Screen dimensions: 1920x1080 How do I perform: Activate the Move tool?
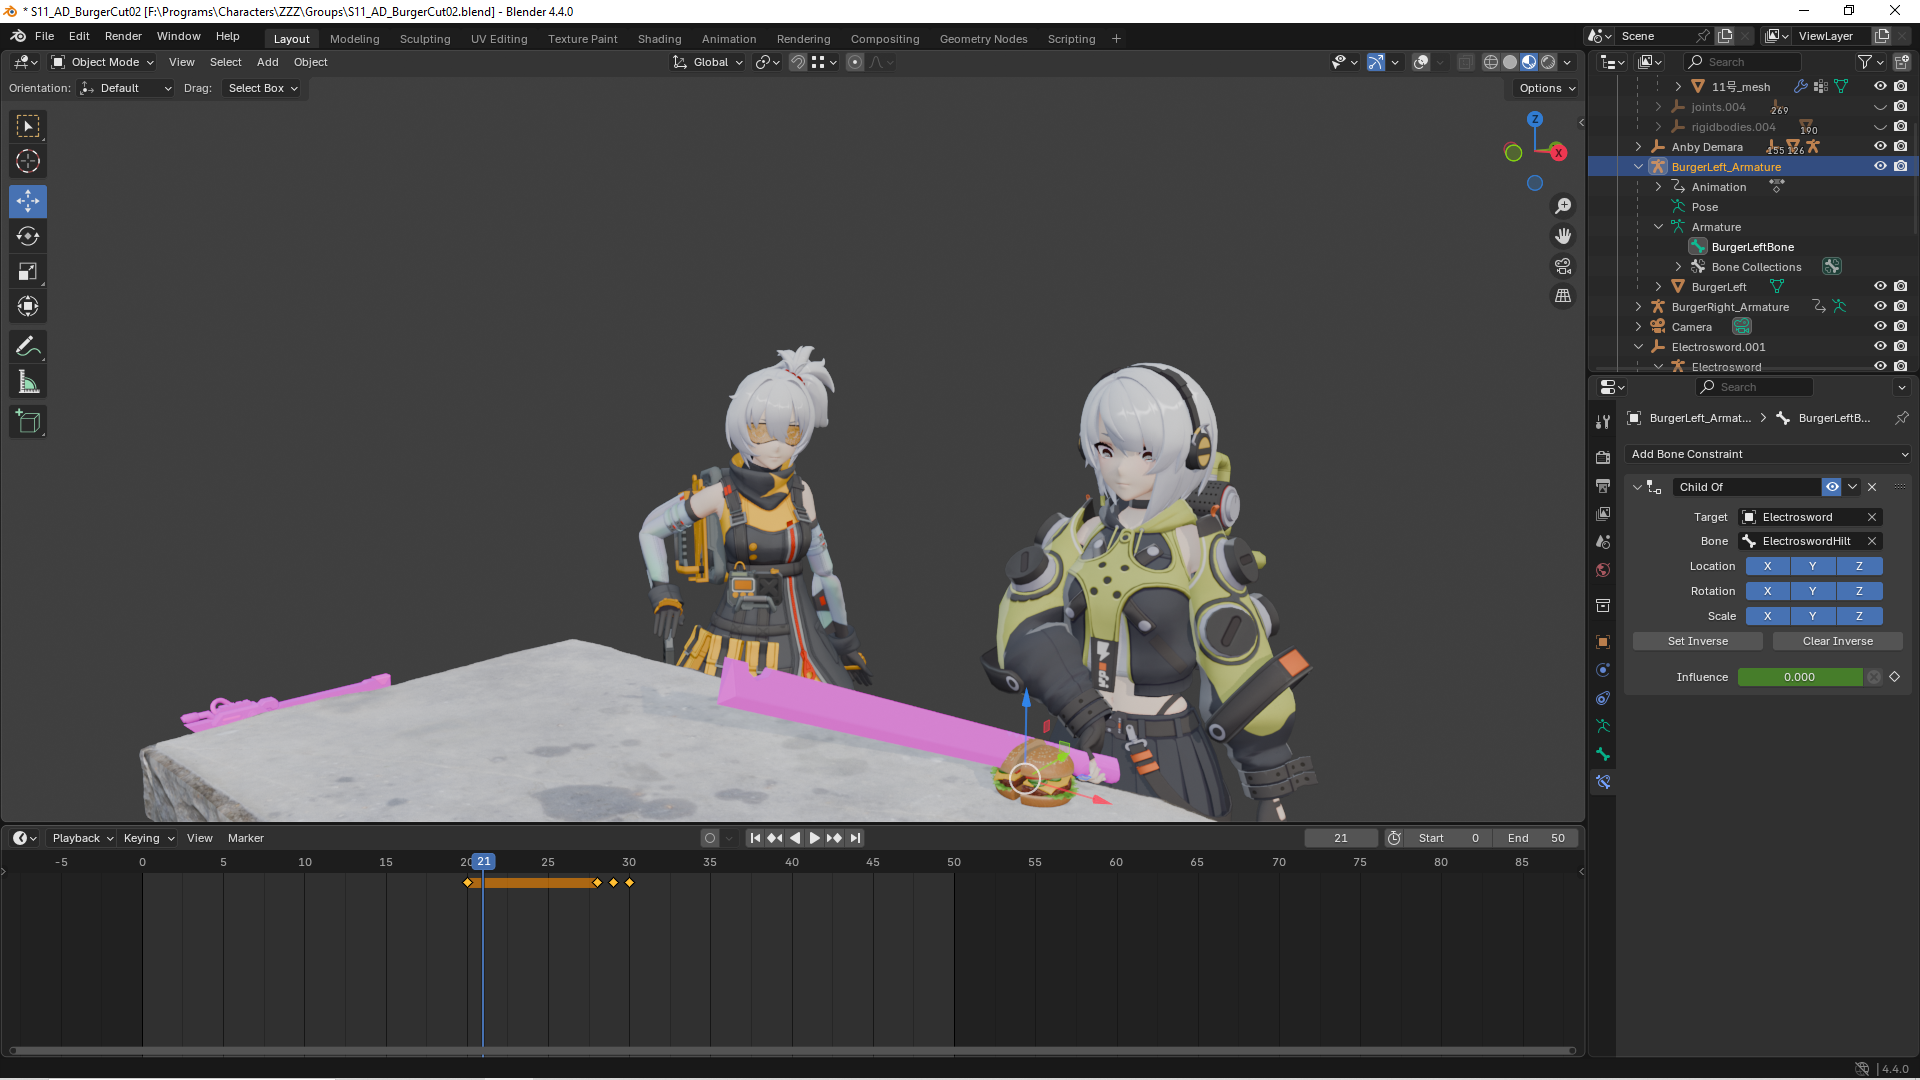[28, 201]
